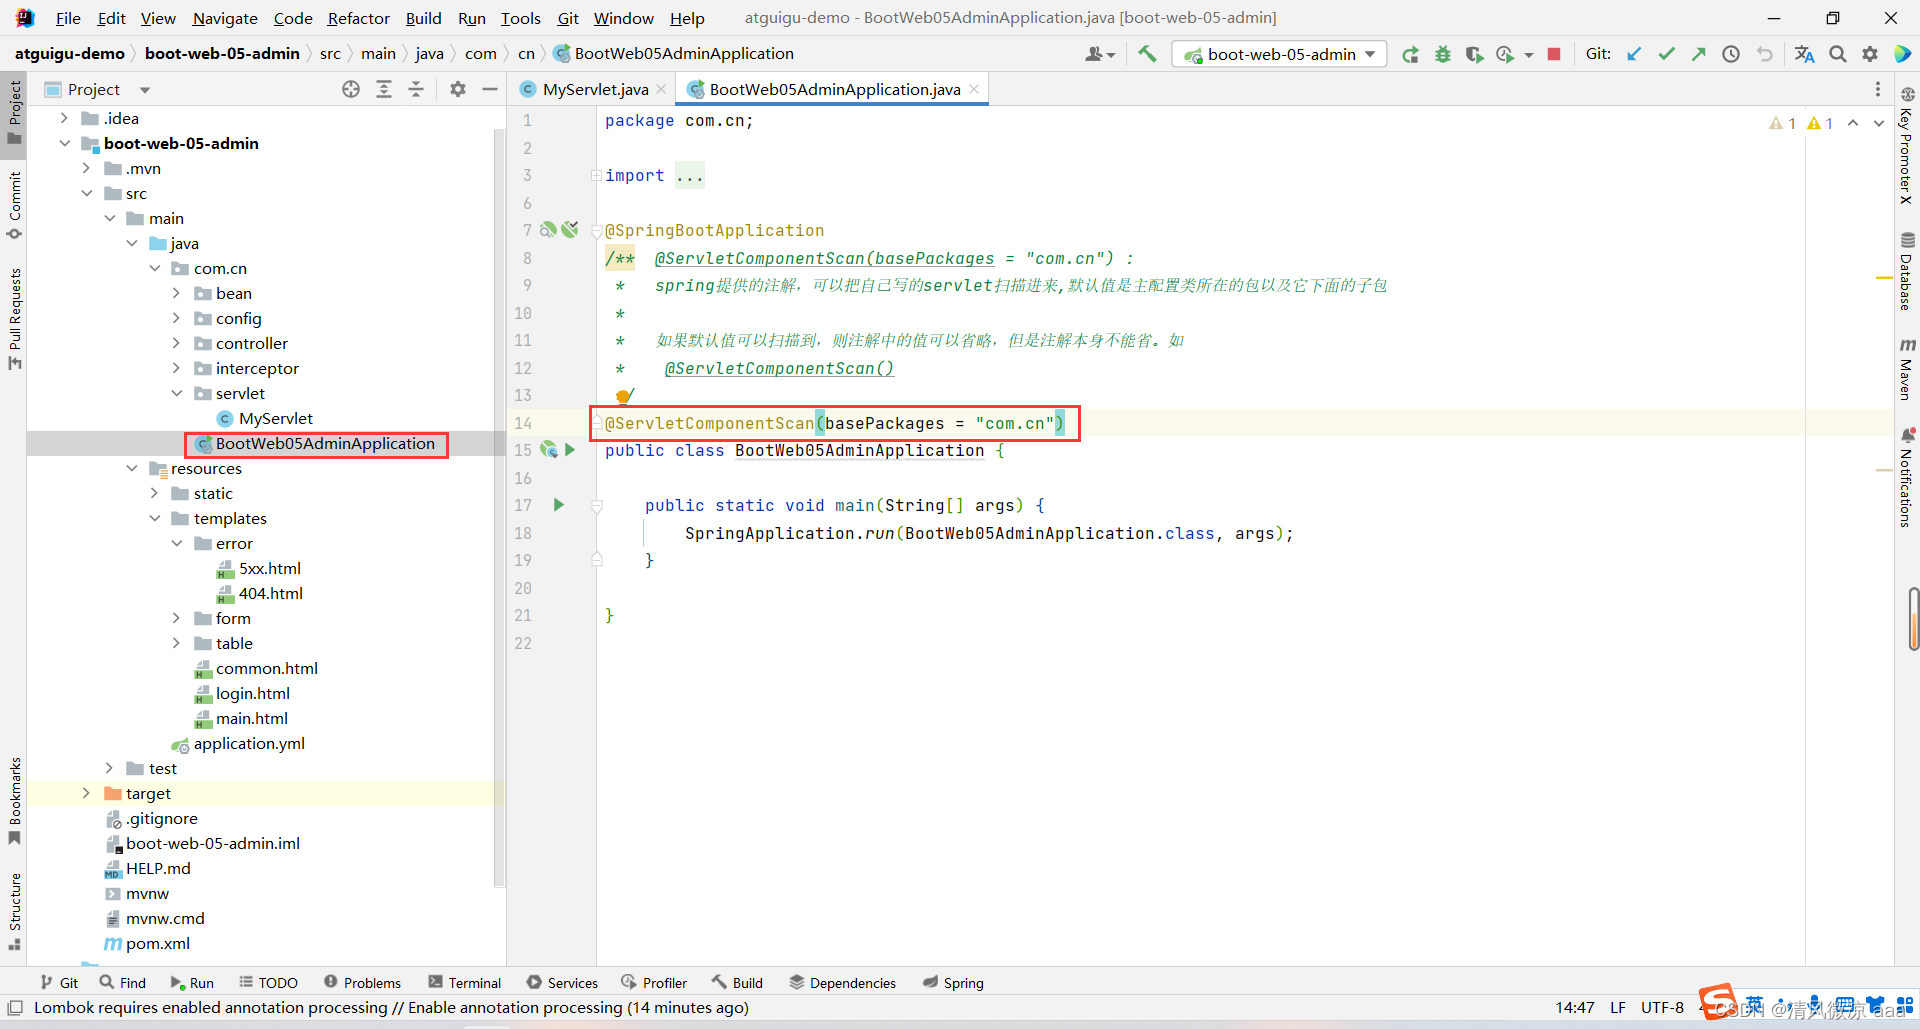Select opened file locate icon in Project panel
The height and width of the screenshot is (1029, 1920).
[351, 89]
